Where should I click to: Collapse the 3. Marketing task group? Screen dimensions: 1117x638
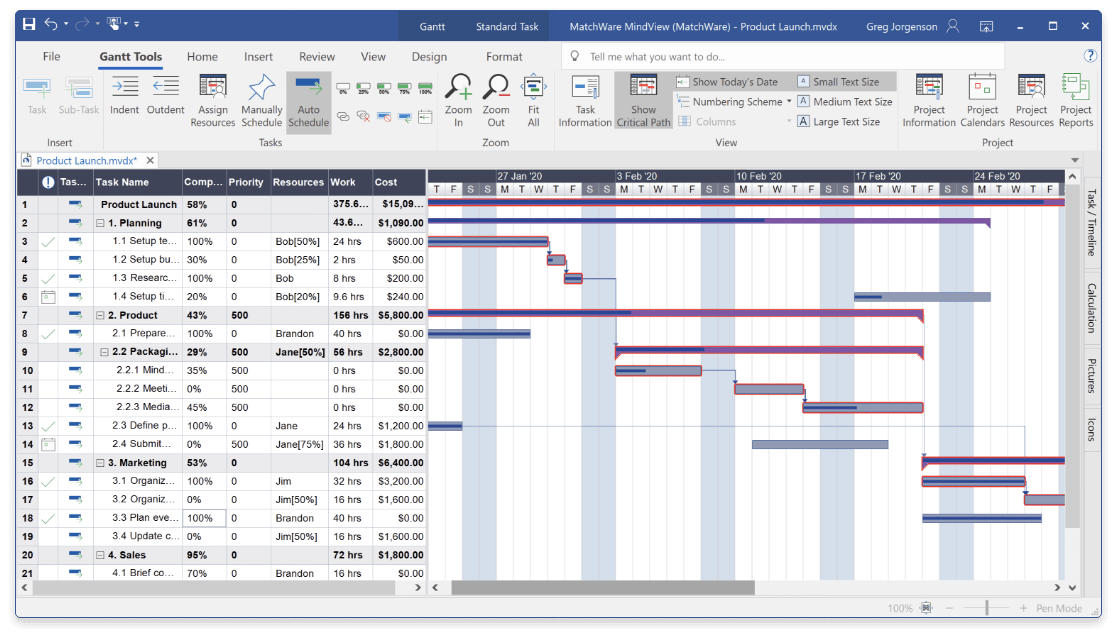pyautogui.click(x=99, y=462)
